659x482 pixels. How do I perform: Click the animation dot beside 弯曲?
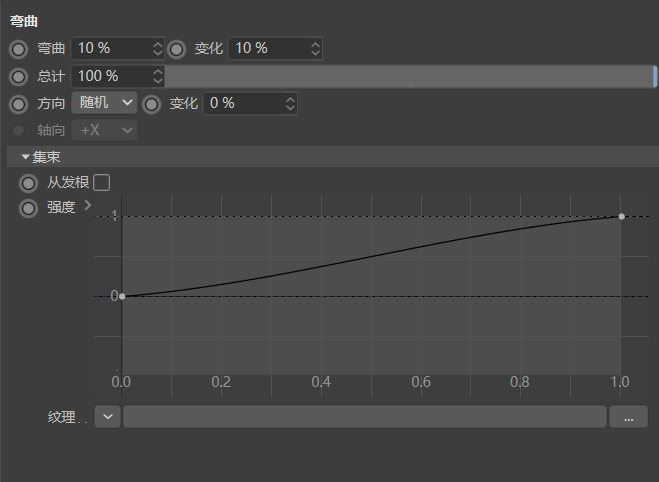click(19, 48)
